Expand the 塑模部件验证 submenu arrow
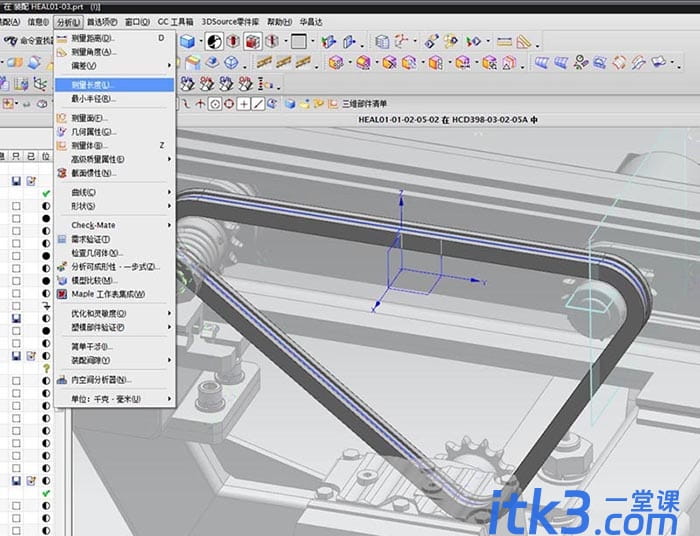 pos(169,327)
